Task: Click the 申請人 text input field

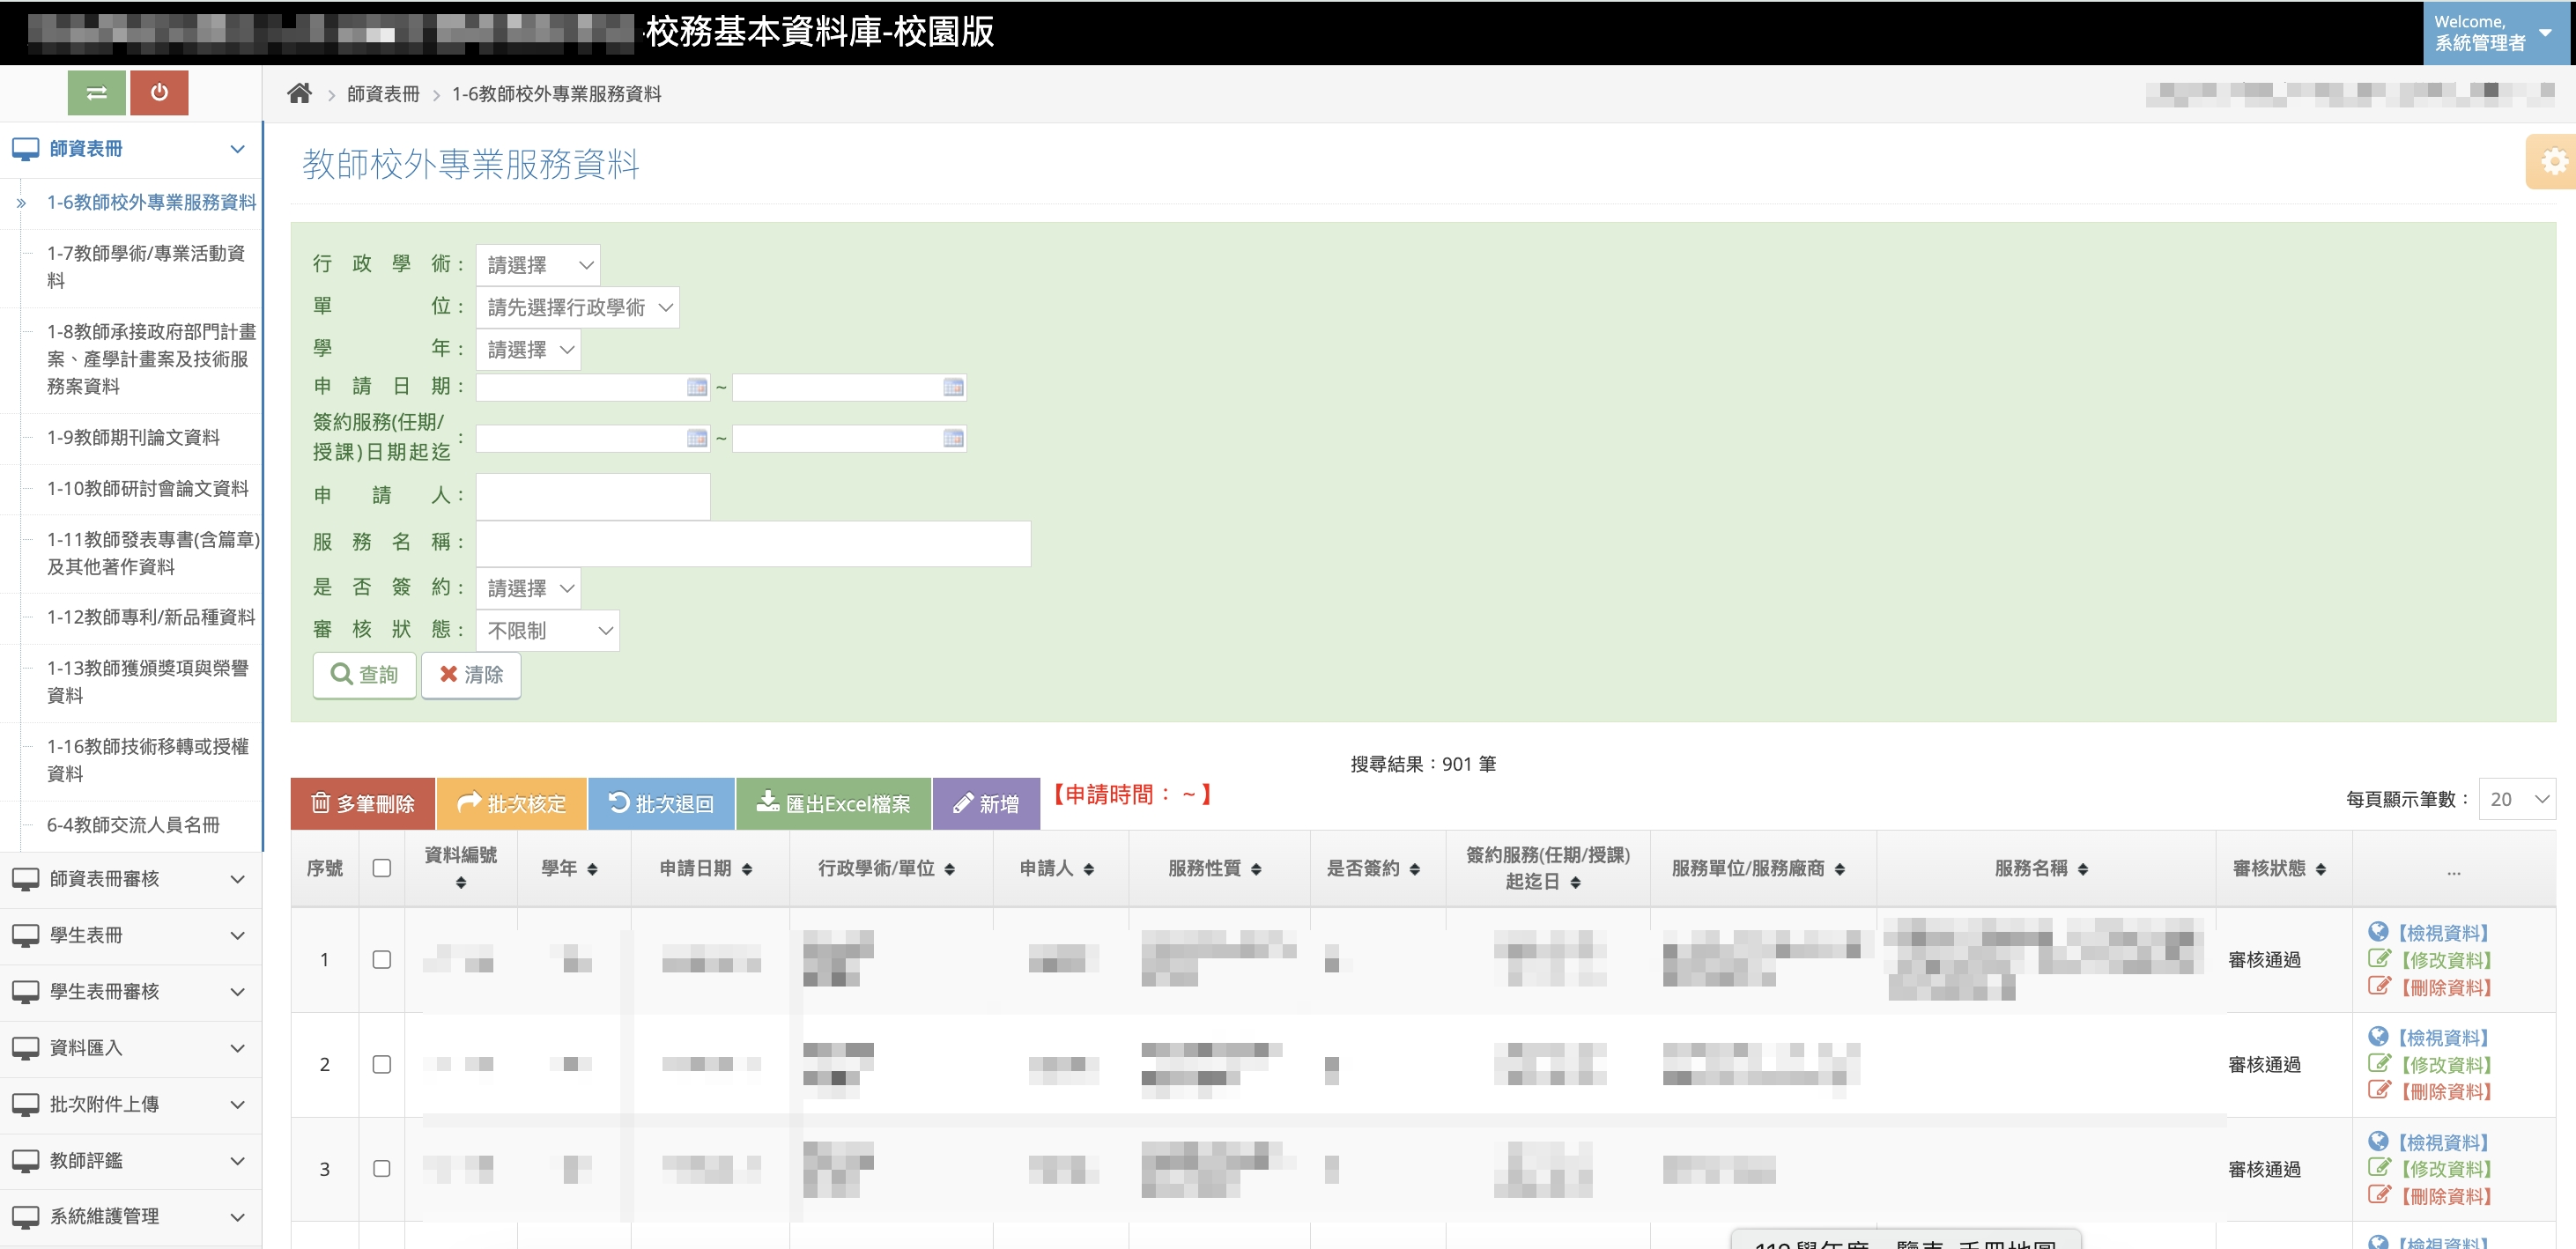Action: [593, 497]
